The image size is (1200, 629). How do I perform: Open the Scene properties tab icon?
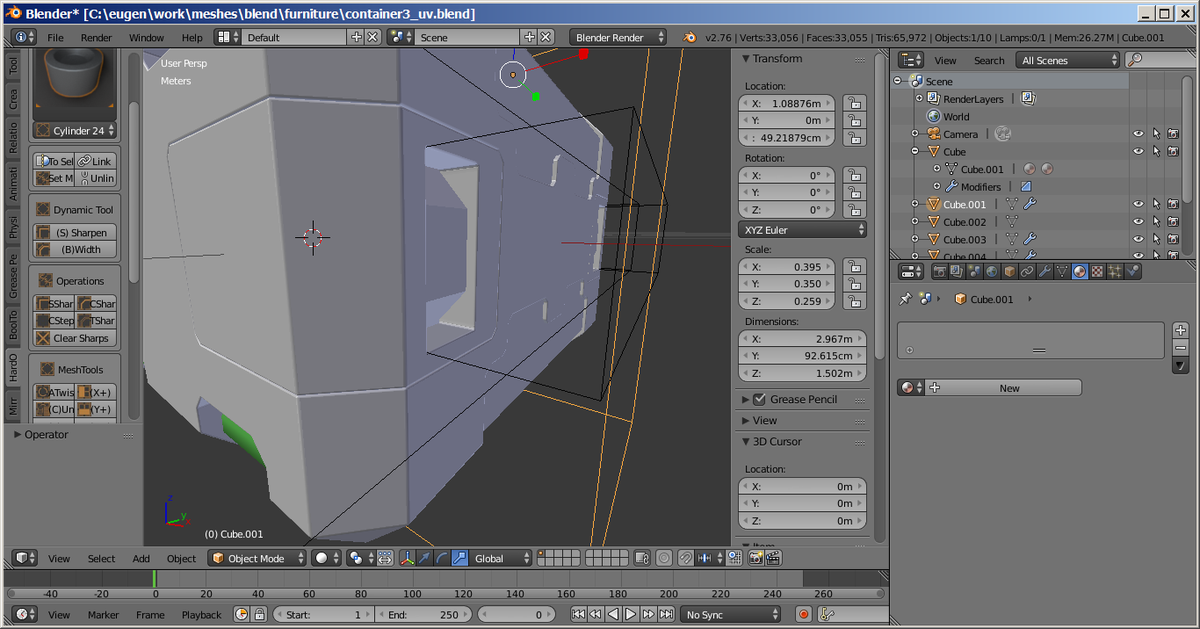point(974,272)
